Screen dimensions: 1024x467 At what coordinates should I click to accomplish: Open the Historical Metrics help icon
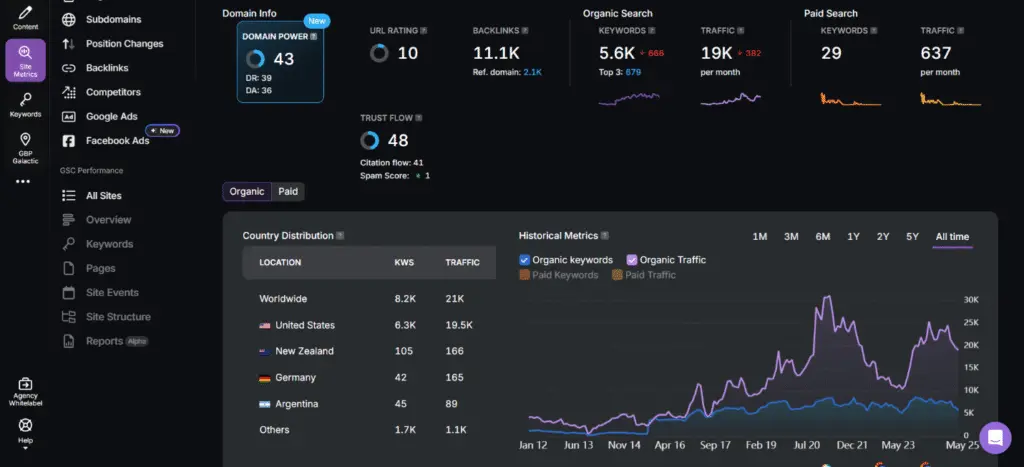tap(605, 236)
